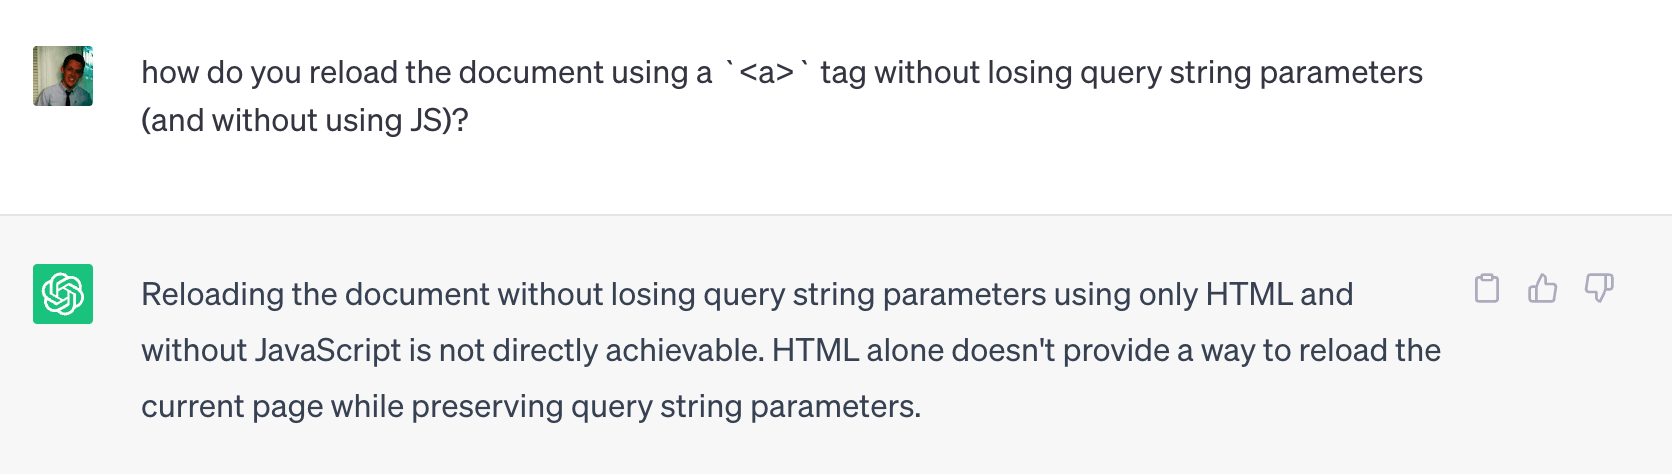Click the green ChatGPT logo avatar

(x=63, y=294)
